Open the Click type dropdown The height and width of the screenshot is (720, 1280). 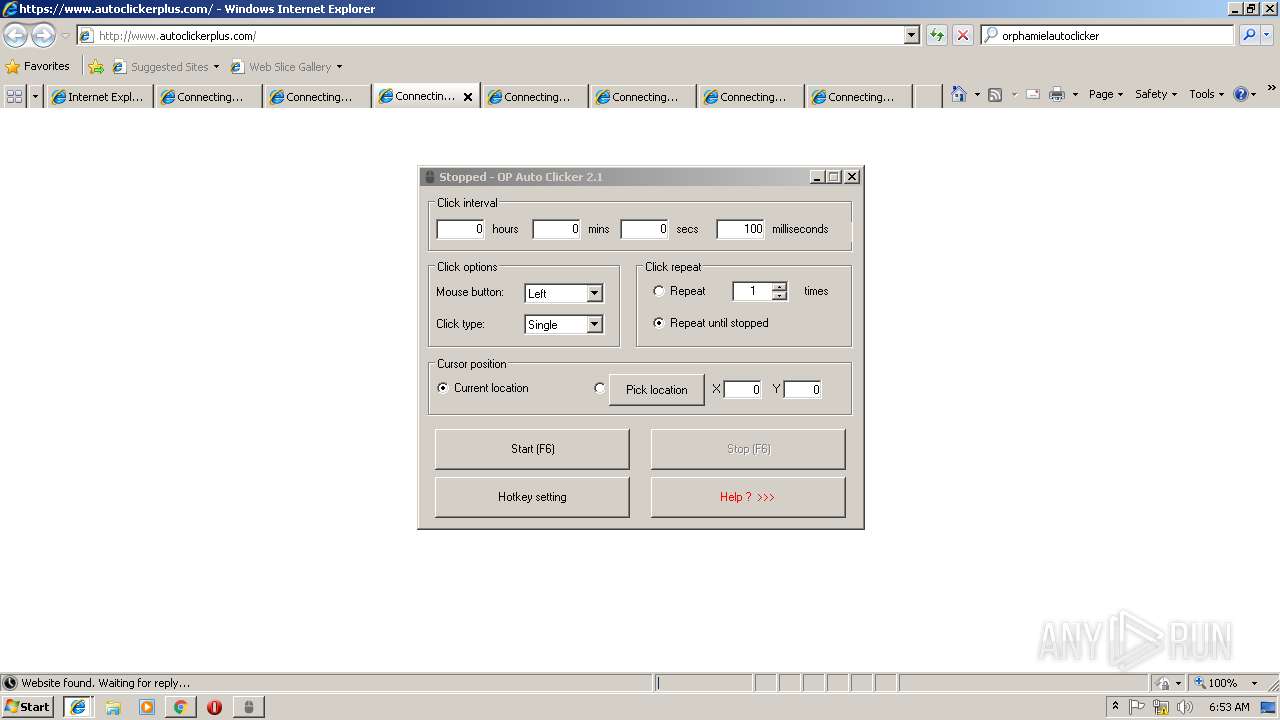(595, 324)
